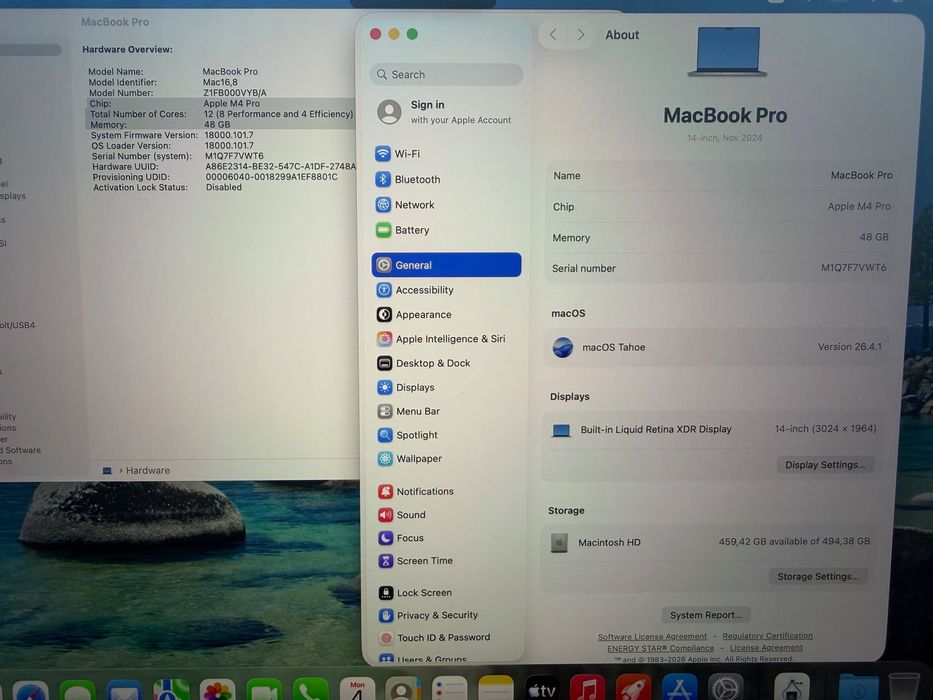Select the General sidebar item

446,265
